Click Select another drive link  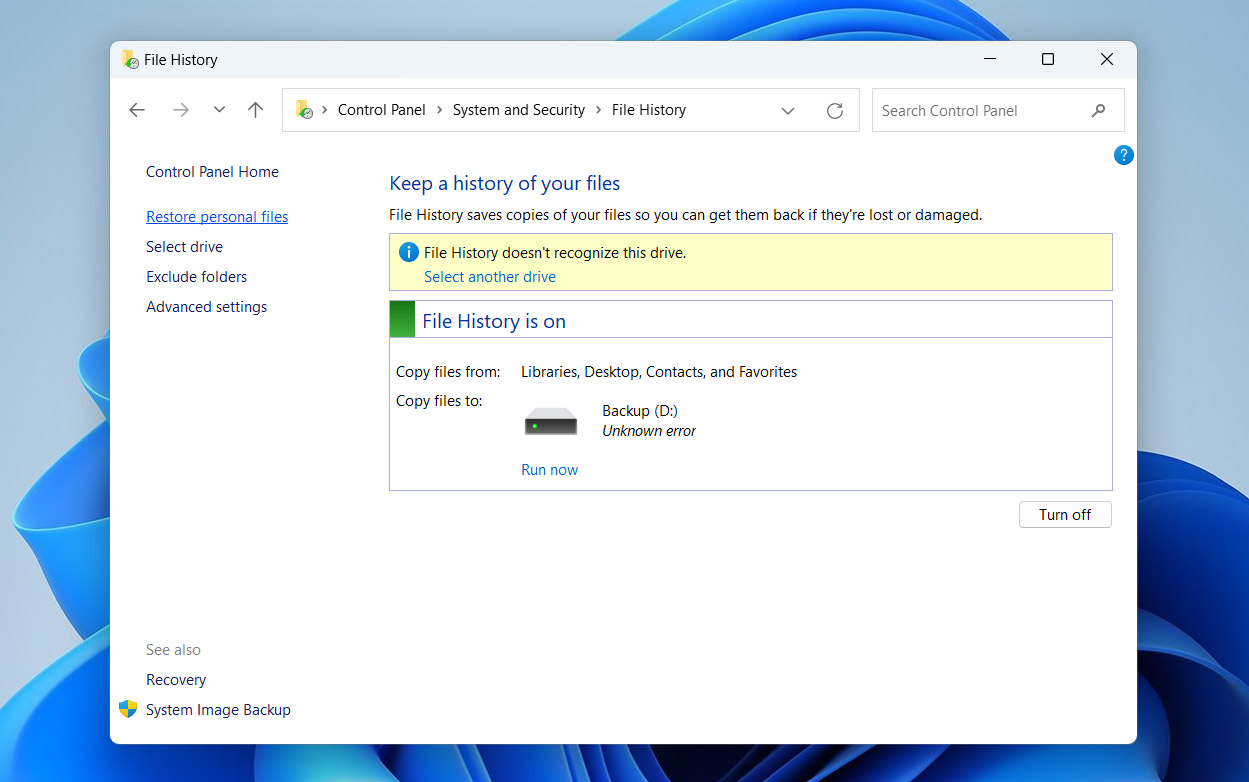490,277
